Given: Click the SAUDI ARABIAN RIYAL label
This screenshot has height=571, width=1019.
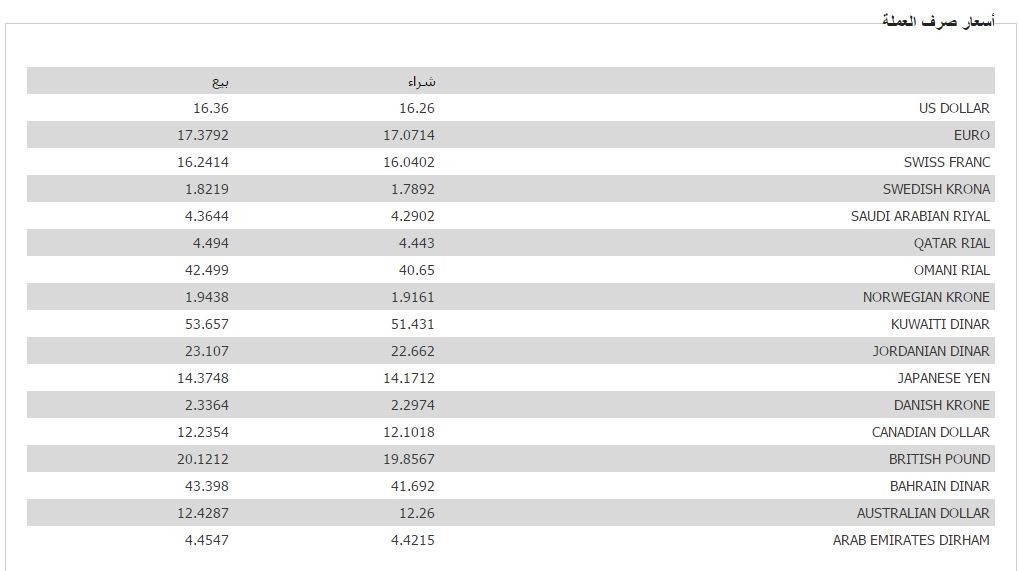Looking at the screenshot, I should [920, 216].
